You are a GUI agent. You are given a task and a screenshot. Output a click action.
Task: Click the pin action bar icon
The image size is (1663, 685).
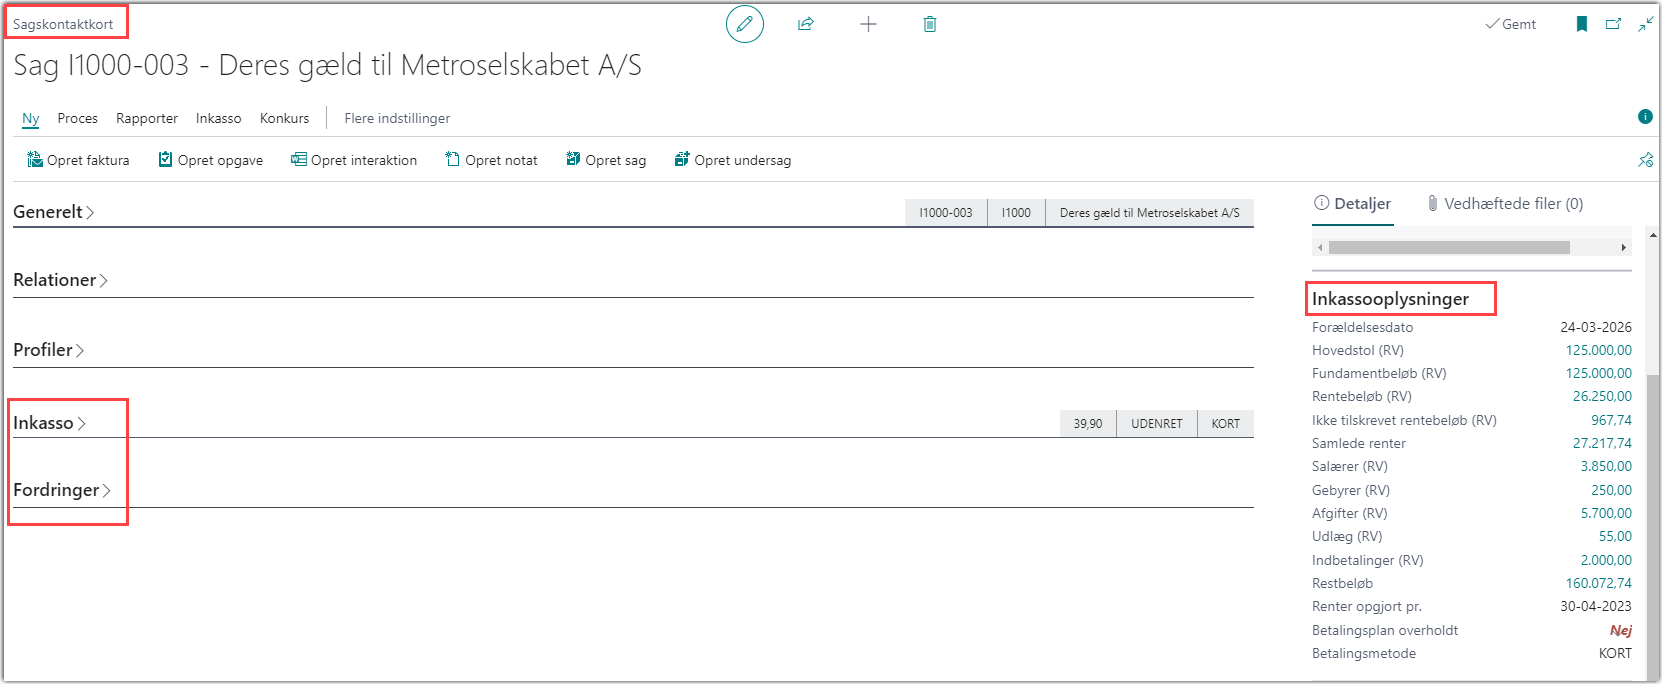1645,160
